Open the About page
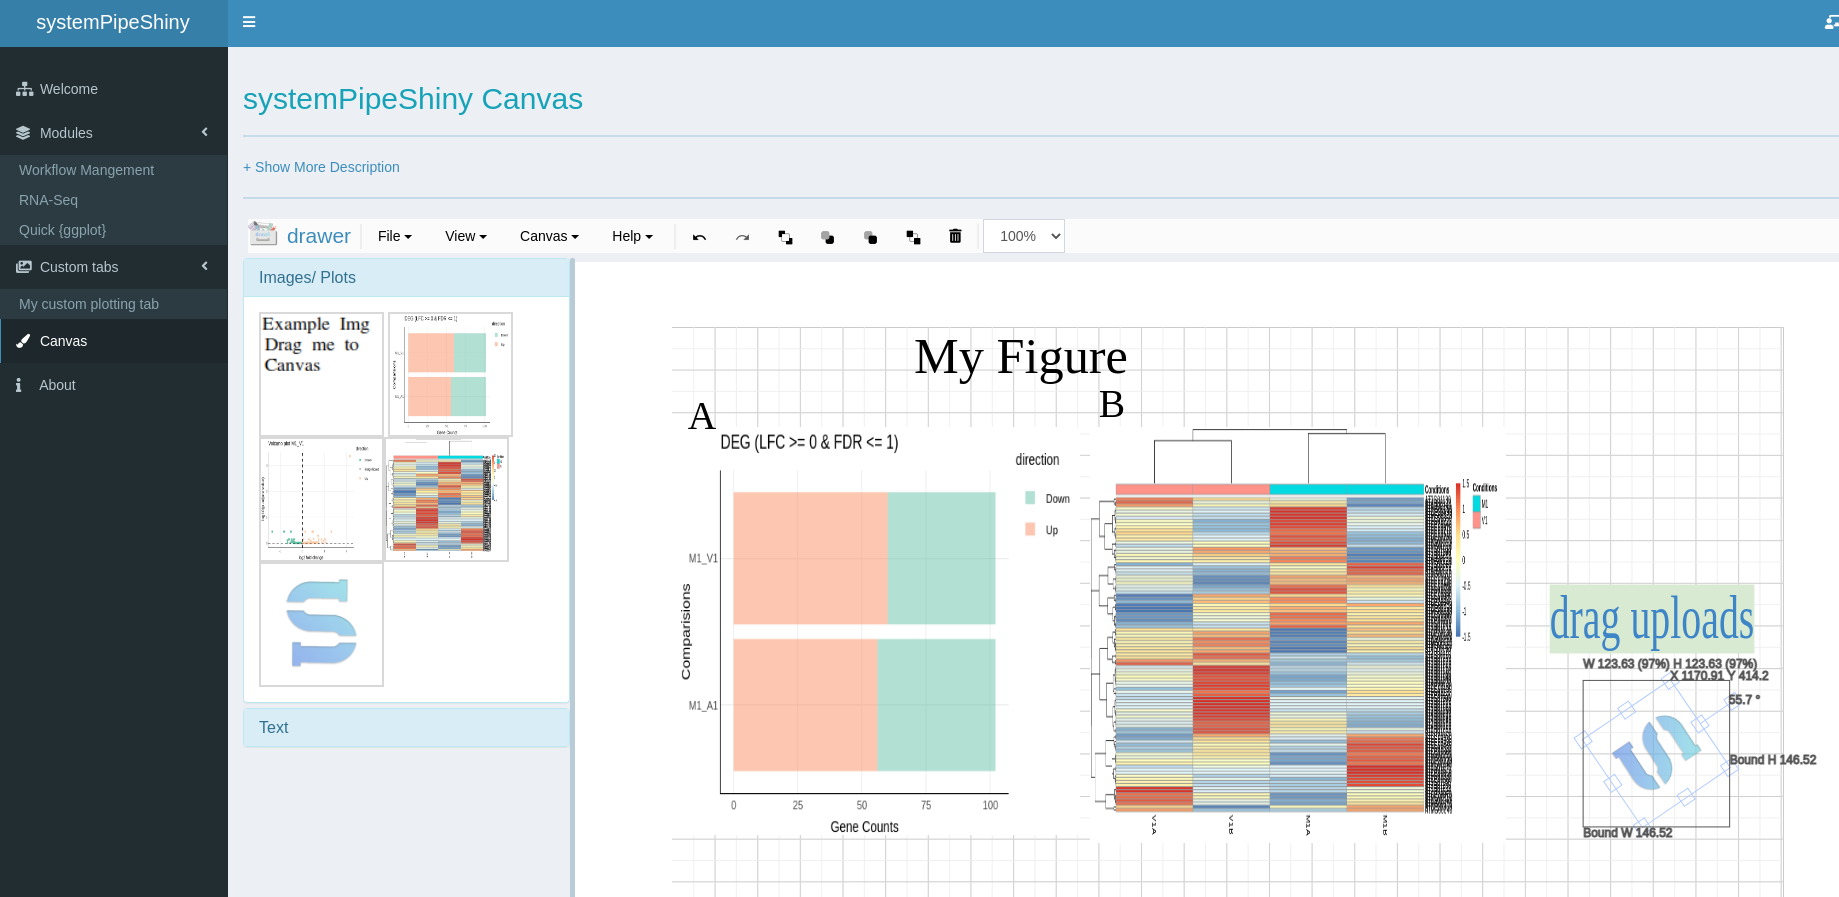This screenshot has width=1839, height=897. [x=114, y=385]
